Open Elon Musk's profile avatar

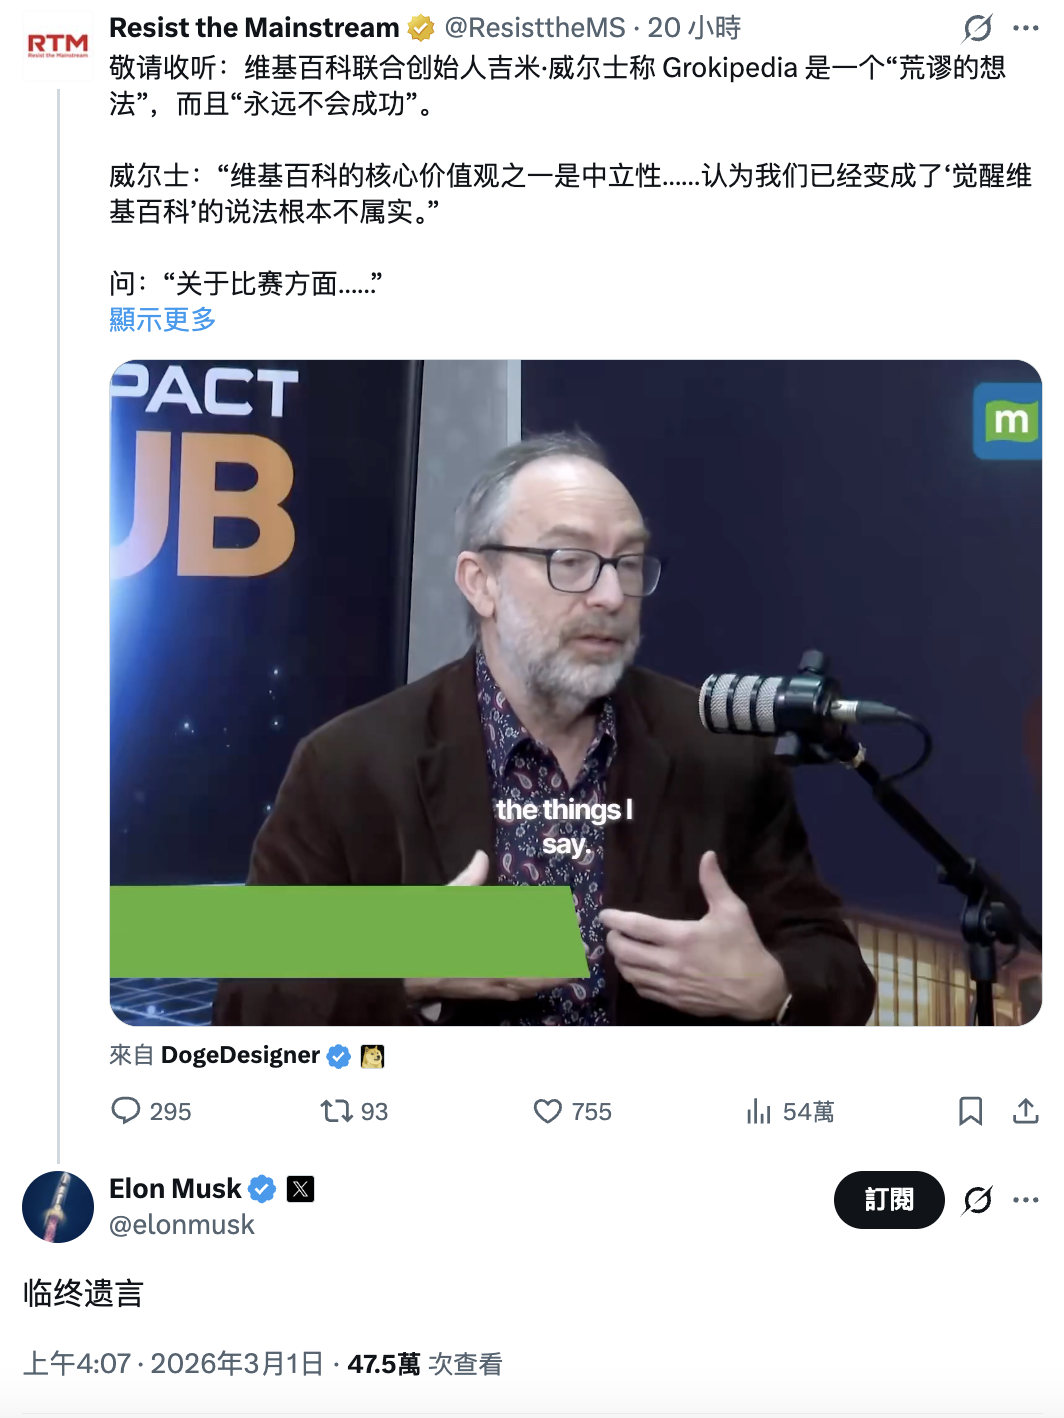[58, 1207]
